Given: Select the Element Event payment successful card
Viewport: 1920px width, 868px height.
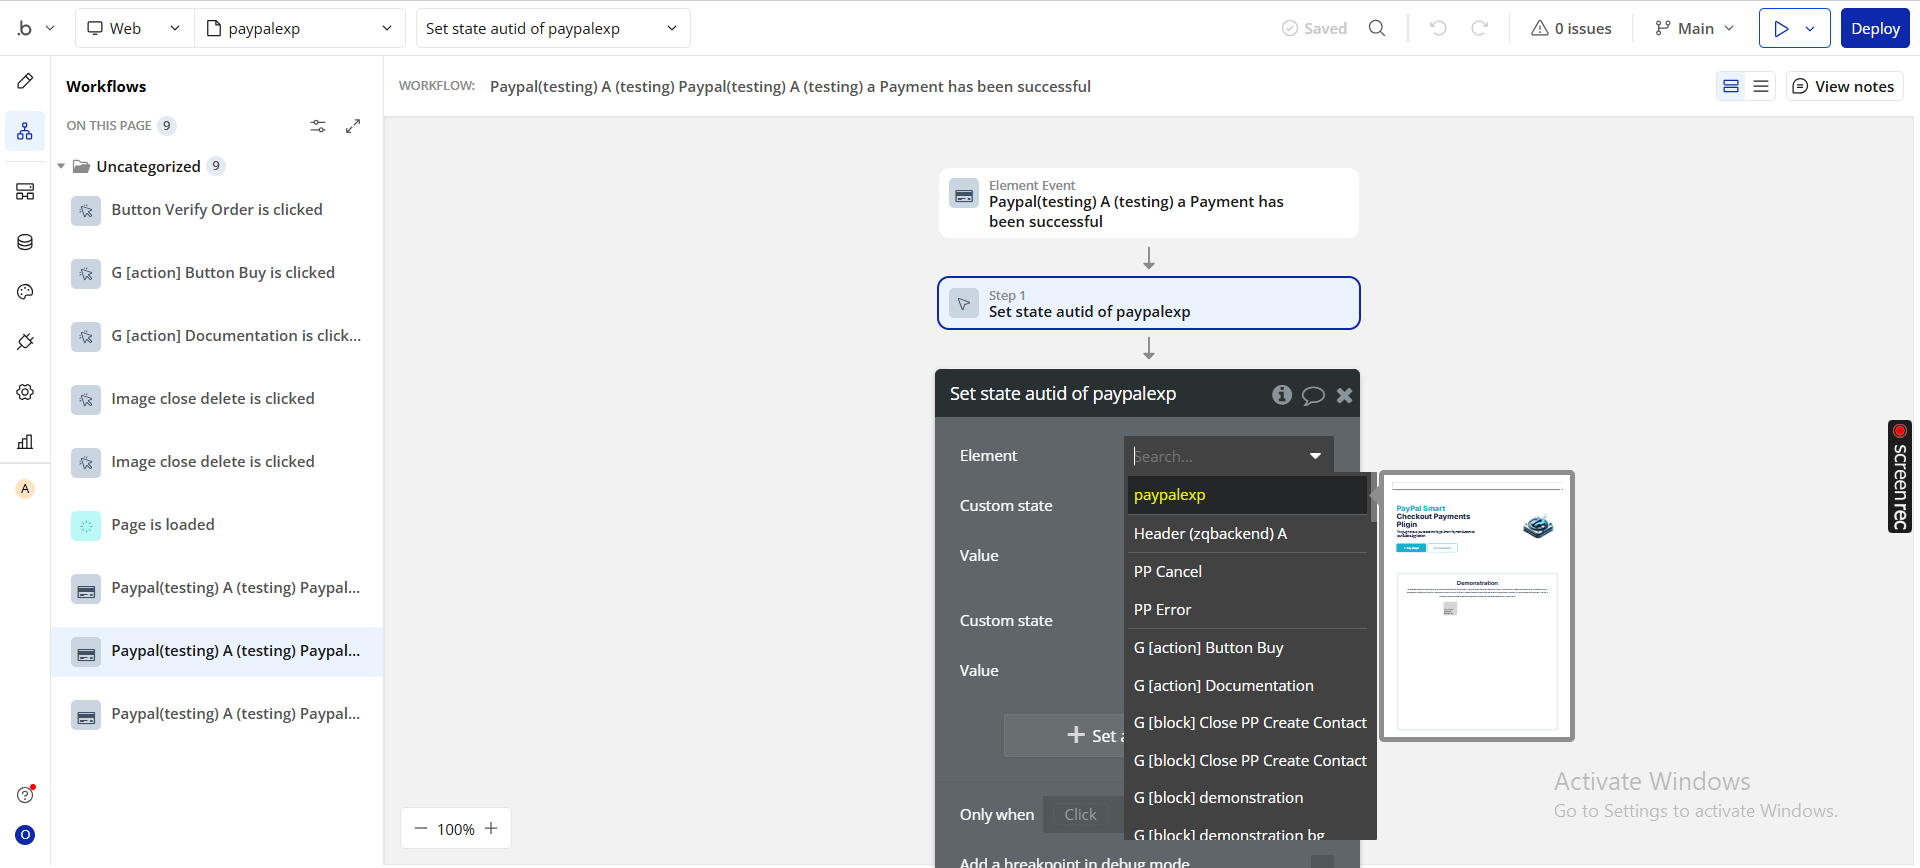Looking at the screenshot, I should coord(1149,203).
